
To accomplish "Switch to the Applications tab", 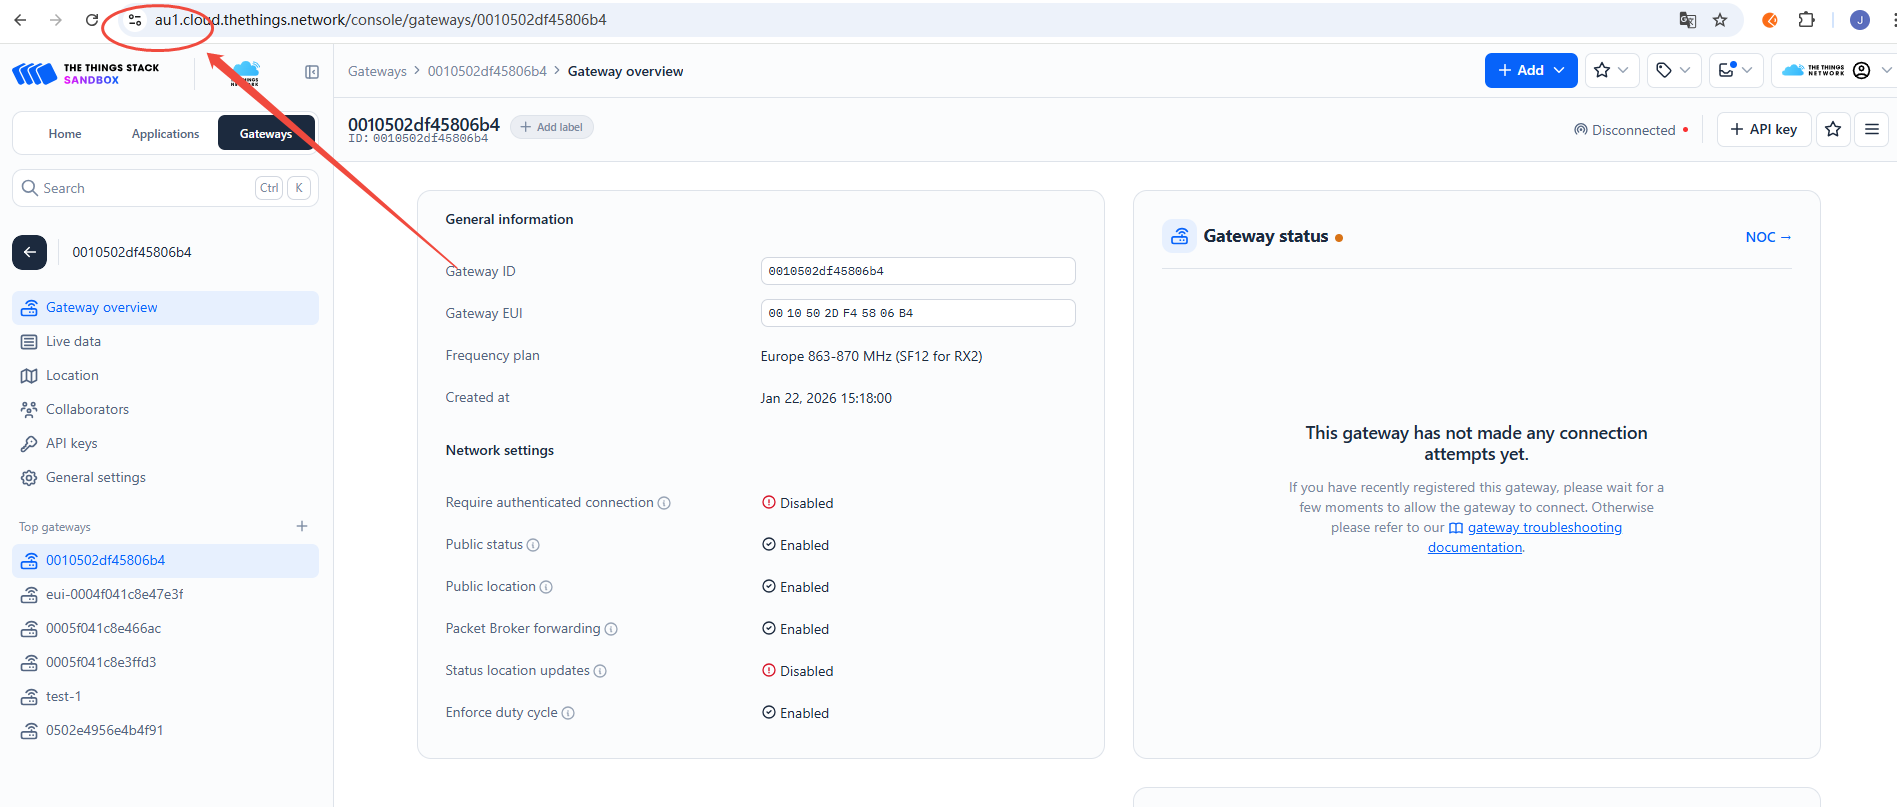I will (165, 134).
